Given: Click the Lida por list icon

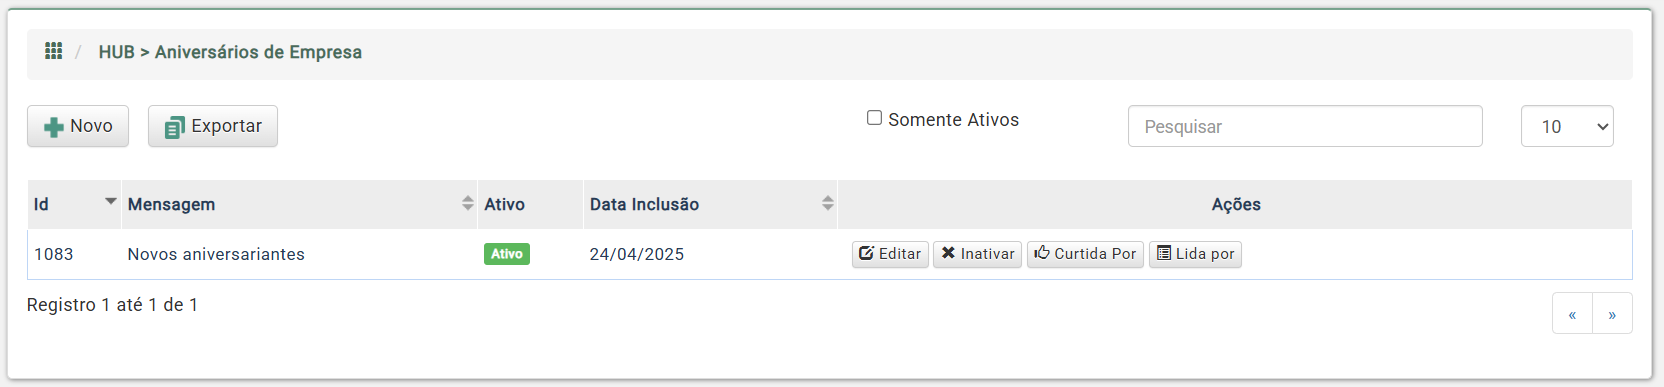Looking at the screenshot, I should (1164, 254).
